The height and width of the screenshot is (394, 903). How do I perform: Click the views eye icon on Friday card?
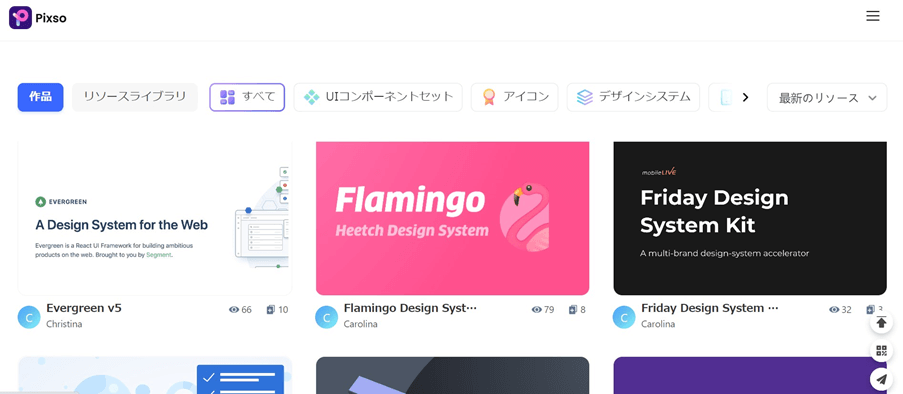click(834, 310)
